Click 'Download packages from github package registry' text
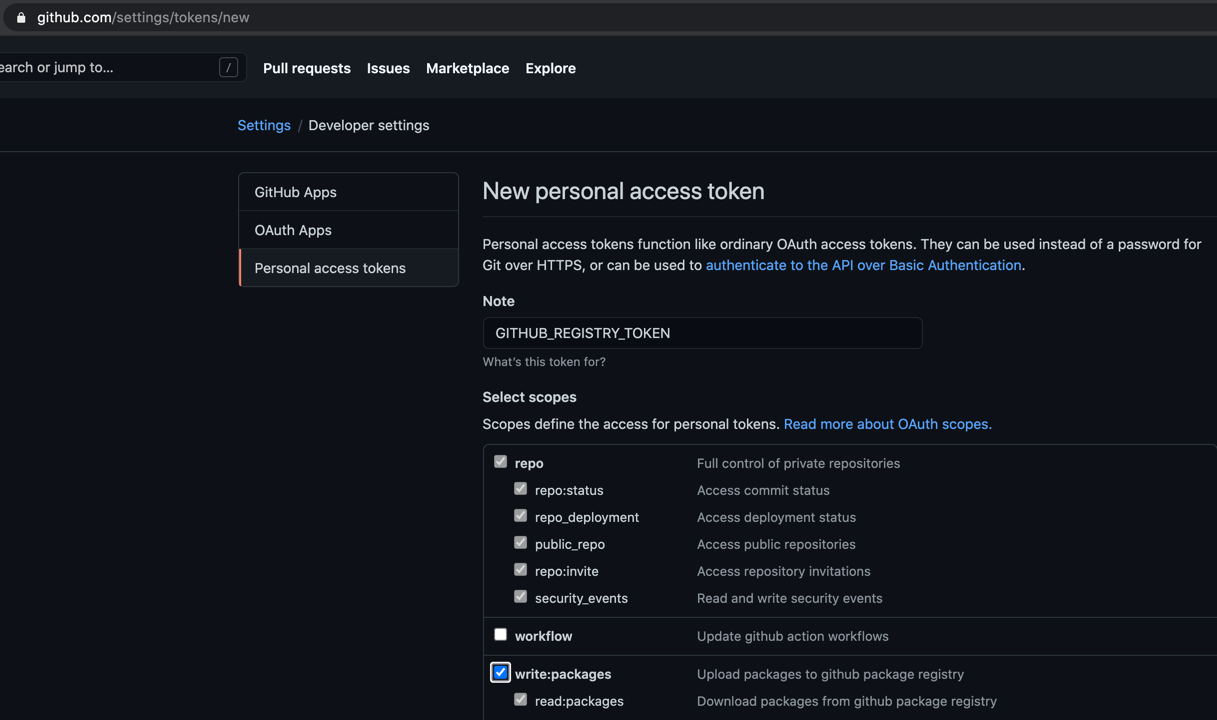 pyautogui.click(x=846, y=701)
